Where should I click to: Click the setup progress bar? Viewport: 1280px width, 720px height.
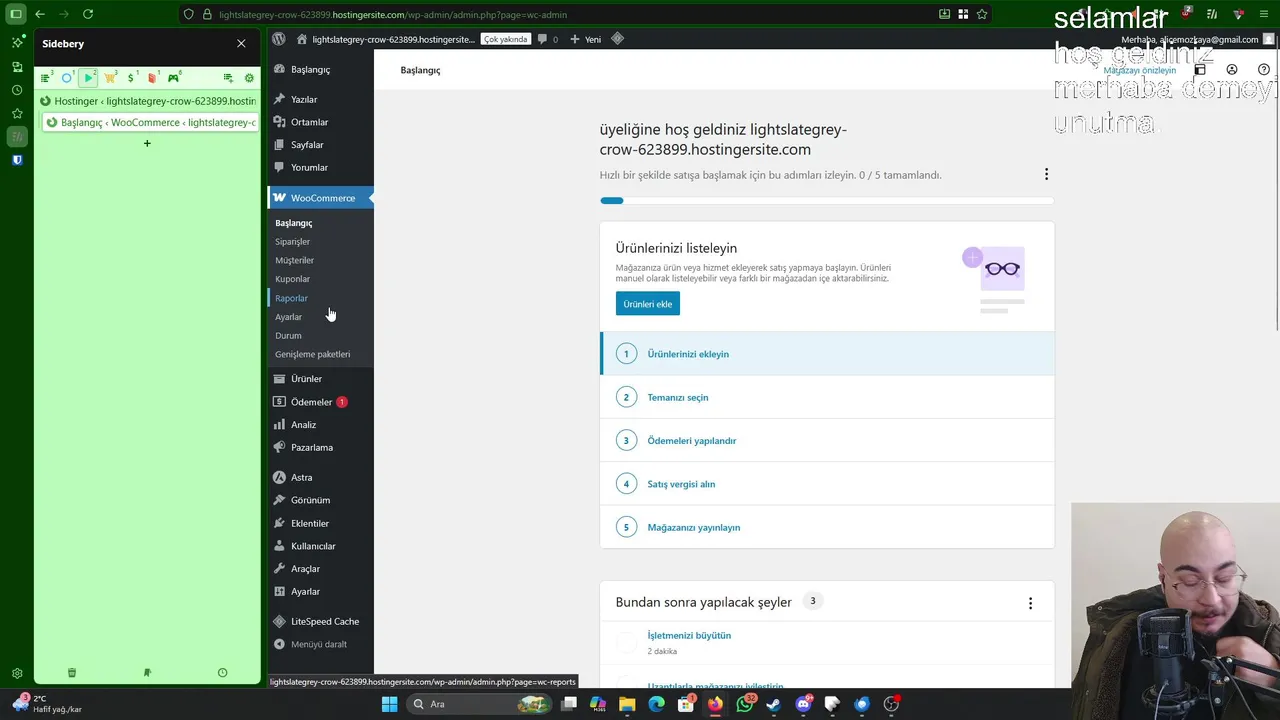pos(827,201)
